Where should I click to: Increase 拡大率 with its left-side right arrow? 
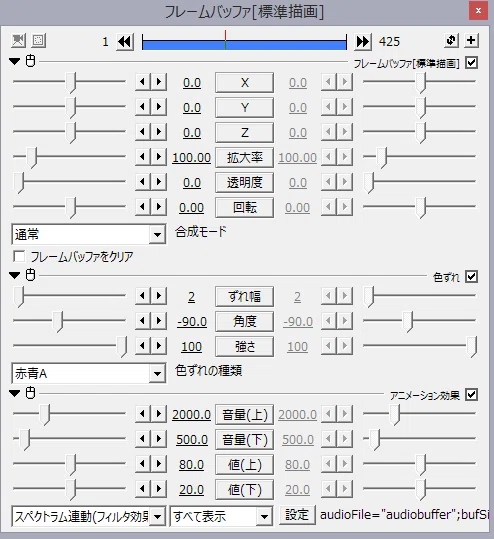(159, 157)
